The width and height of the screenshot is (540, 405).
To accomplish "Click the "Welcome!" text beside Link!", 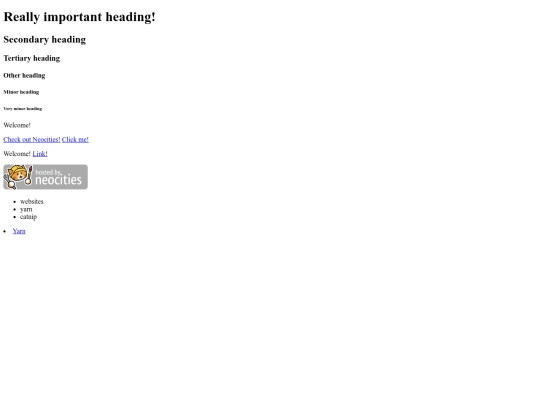I will point(17,154).
